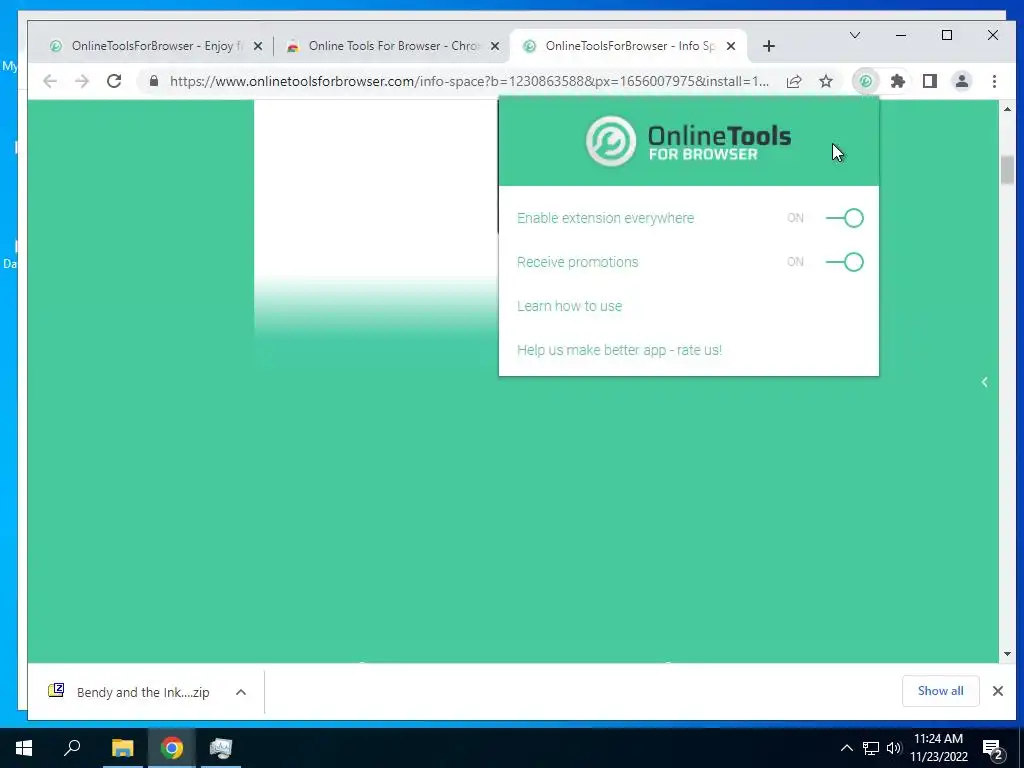Expand the side arrow on page right edge
1024x768 pixels.
click(x=984, y=382)
